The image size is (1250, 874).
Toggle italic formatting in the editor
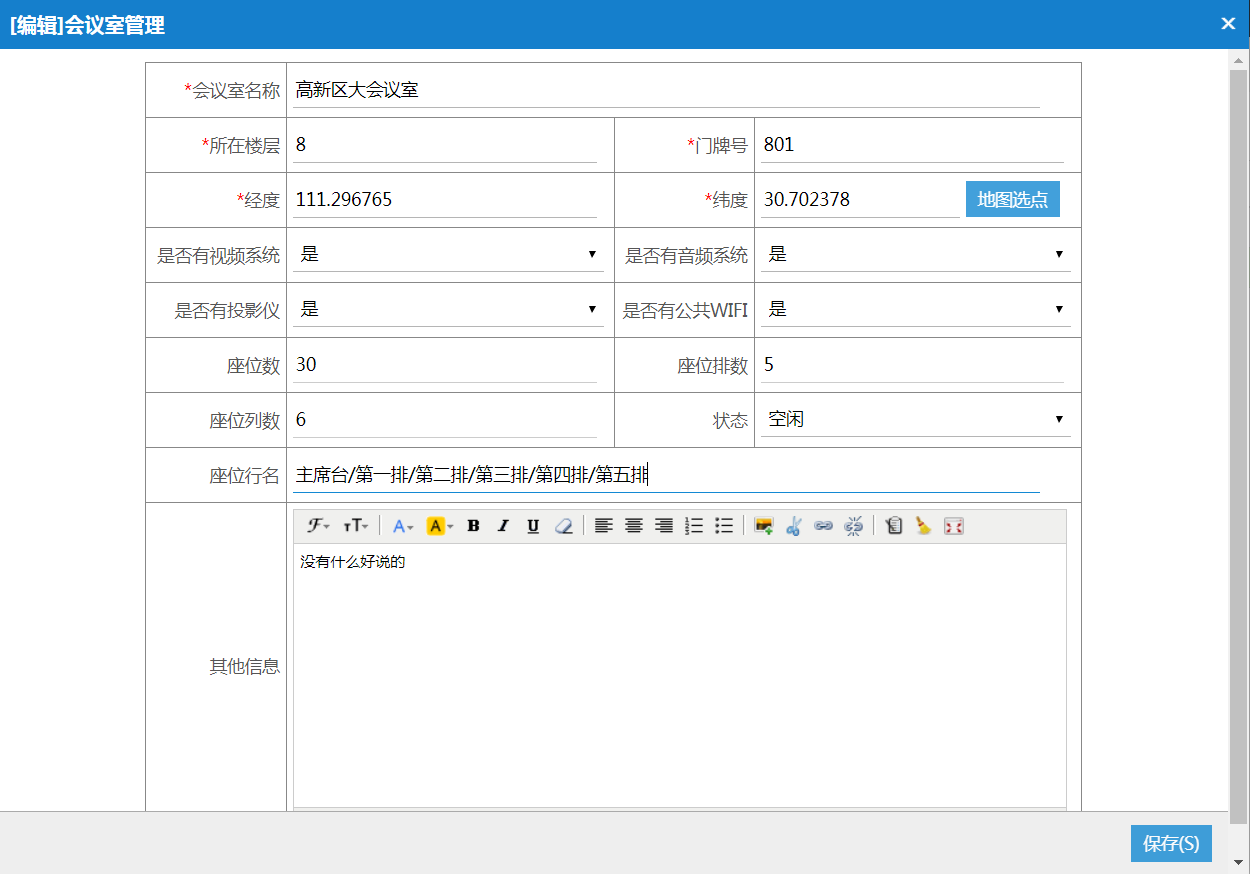[504, 526]
